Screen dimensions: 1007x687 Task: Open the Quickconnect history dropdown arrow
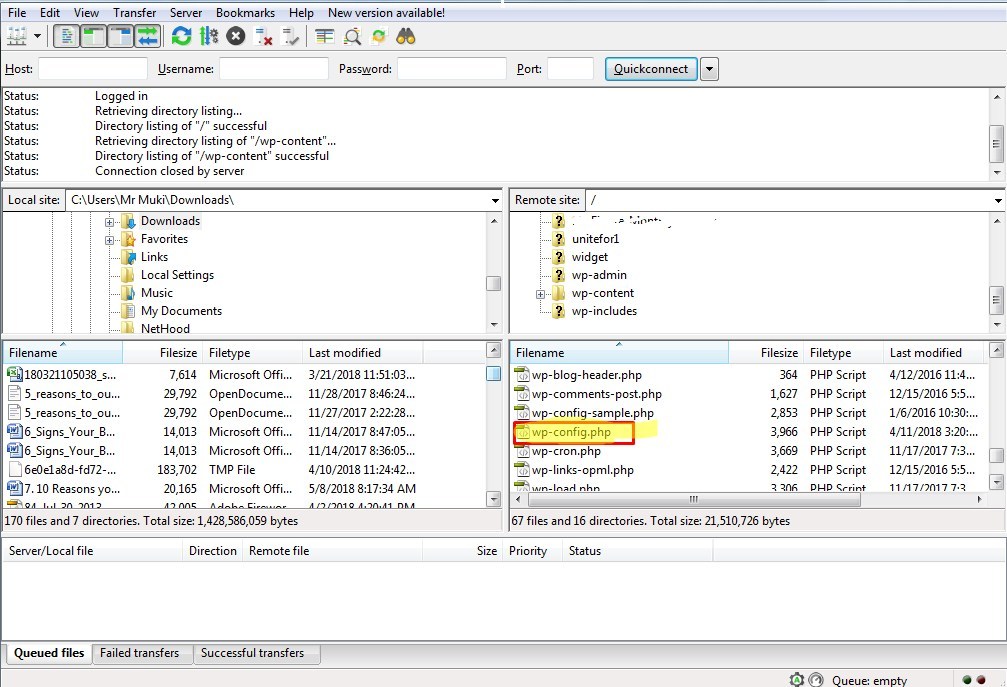tap(709, 69)
